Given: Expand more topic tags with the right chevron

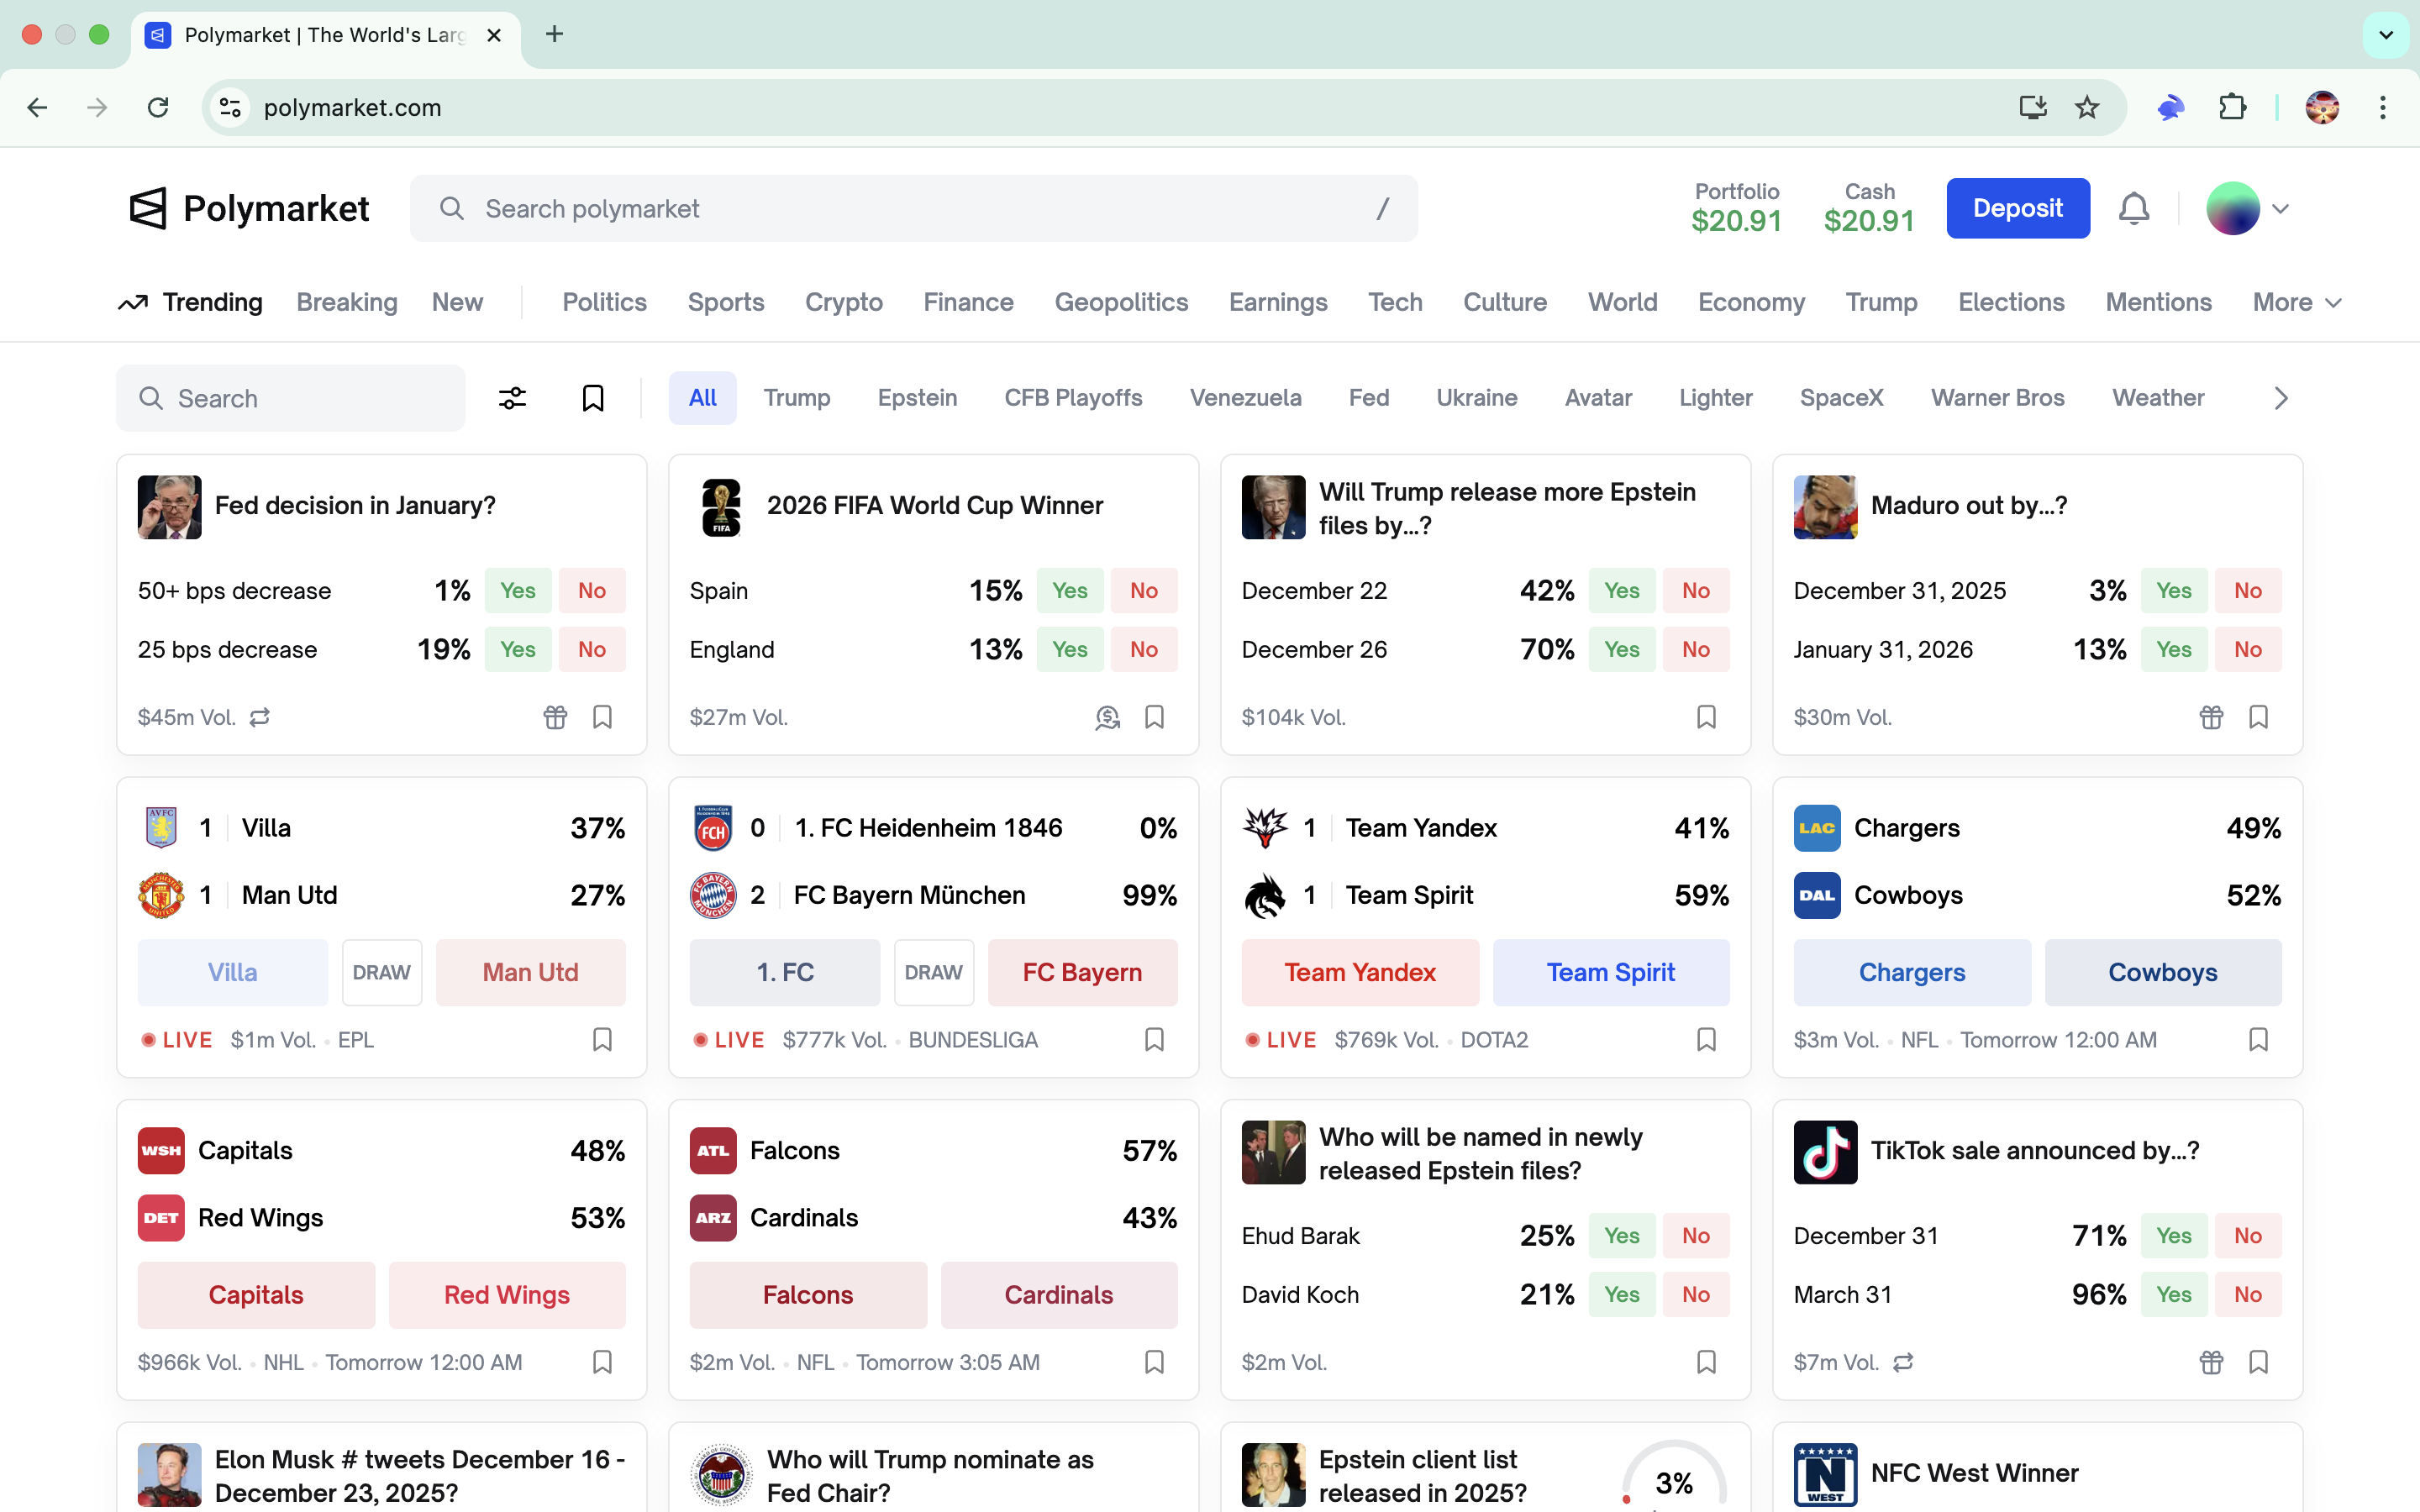Looking at the screenshot, I should tap(2281, 397).
